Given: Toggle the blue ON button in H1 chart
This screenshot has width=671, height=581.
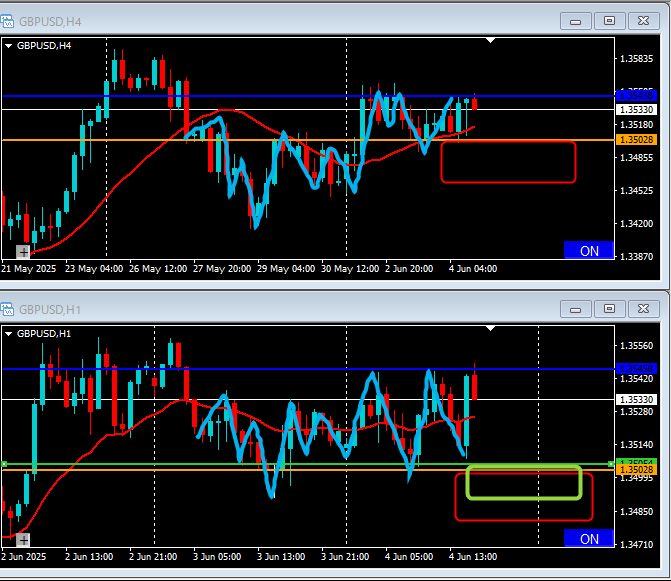Looking at the screenshot, I should click(x=589, y=538).
